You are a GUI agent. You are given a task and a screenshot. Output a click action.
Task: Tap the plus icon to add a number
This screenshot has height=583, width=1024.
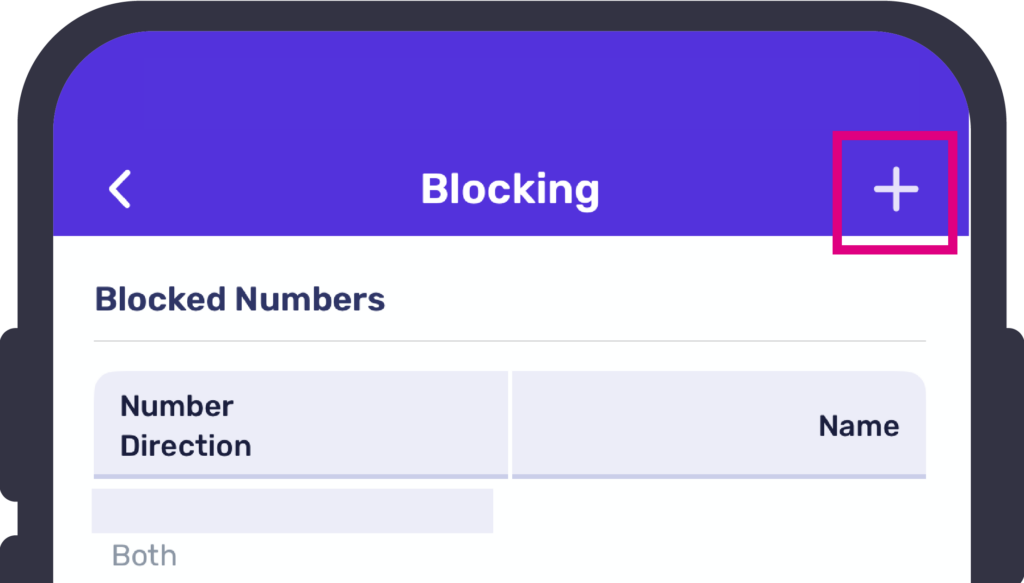pos(895,189)
